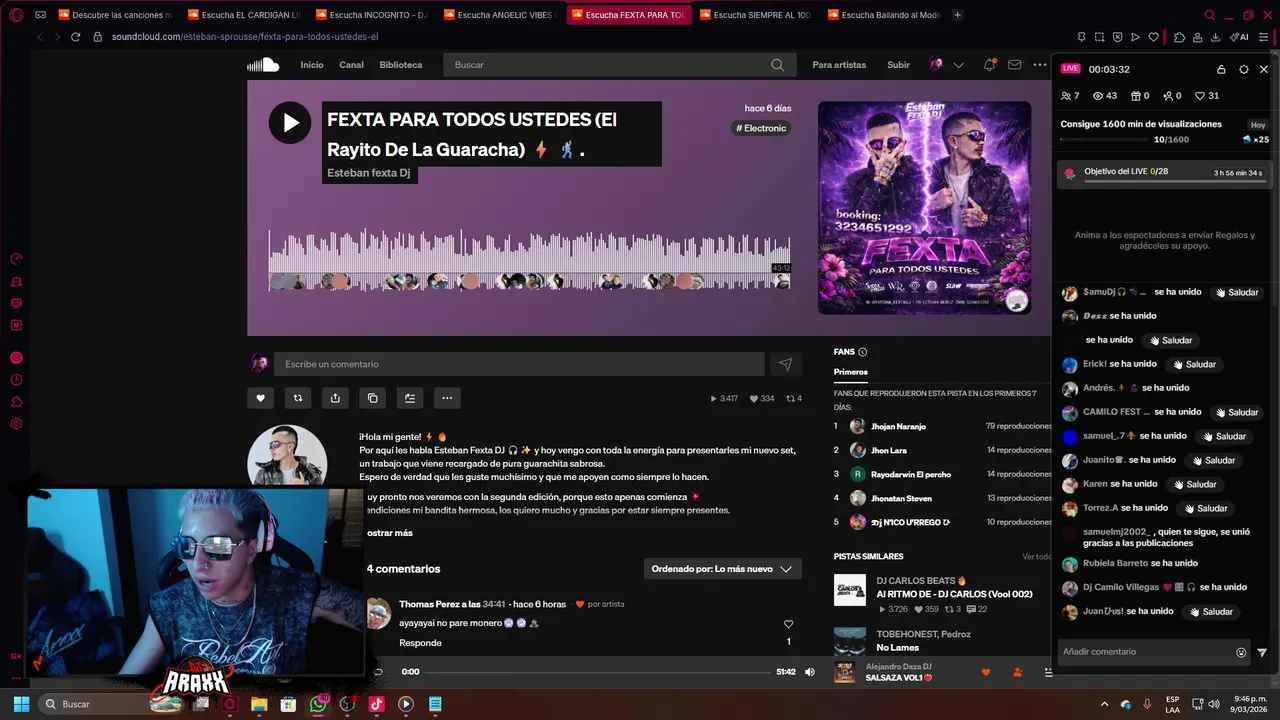This screenshot has width=1280, height=720.
Task: Open the FEXTA album artwork
Action: (x=924, y=208)
